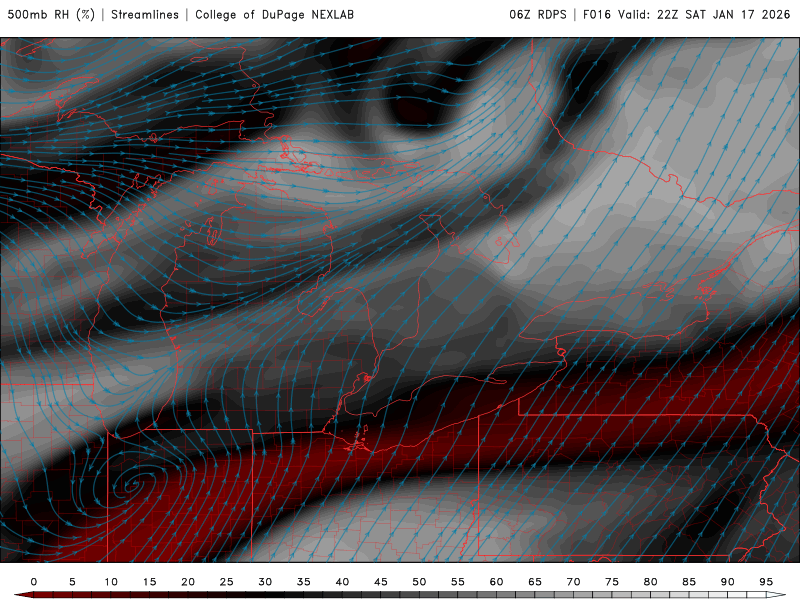
Task: Click the '500mb RH (%)' title text
Action: (51, 14)
